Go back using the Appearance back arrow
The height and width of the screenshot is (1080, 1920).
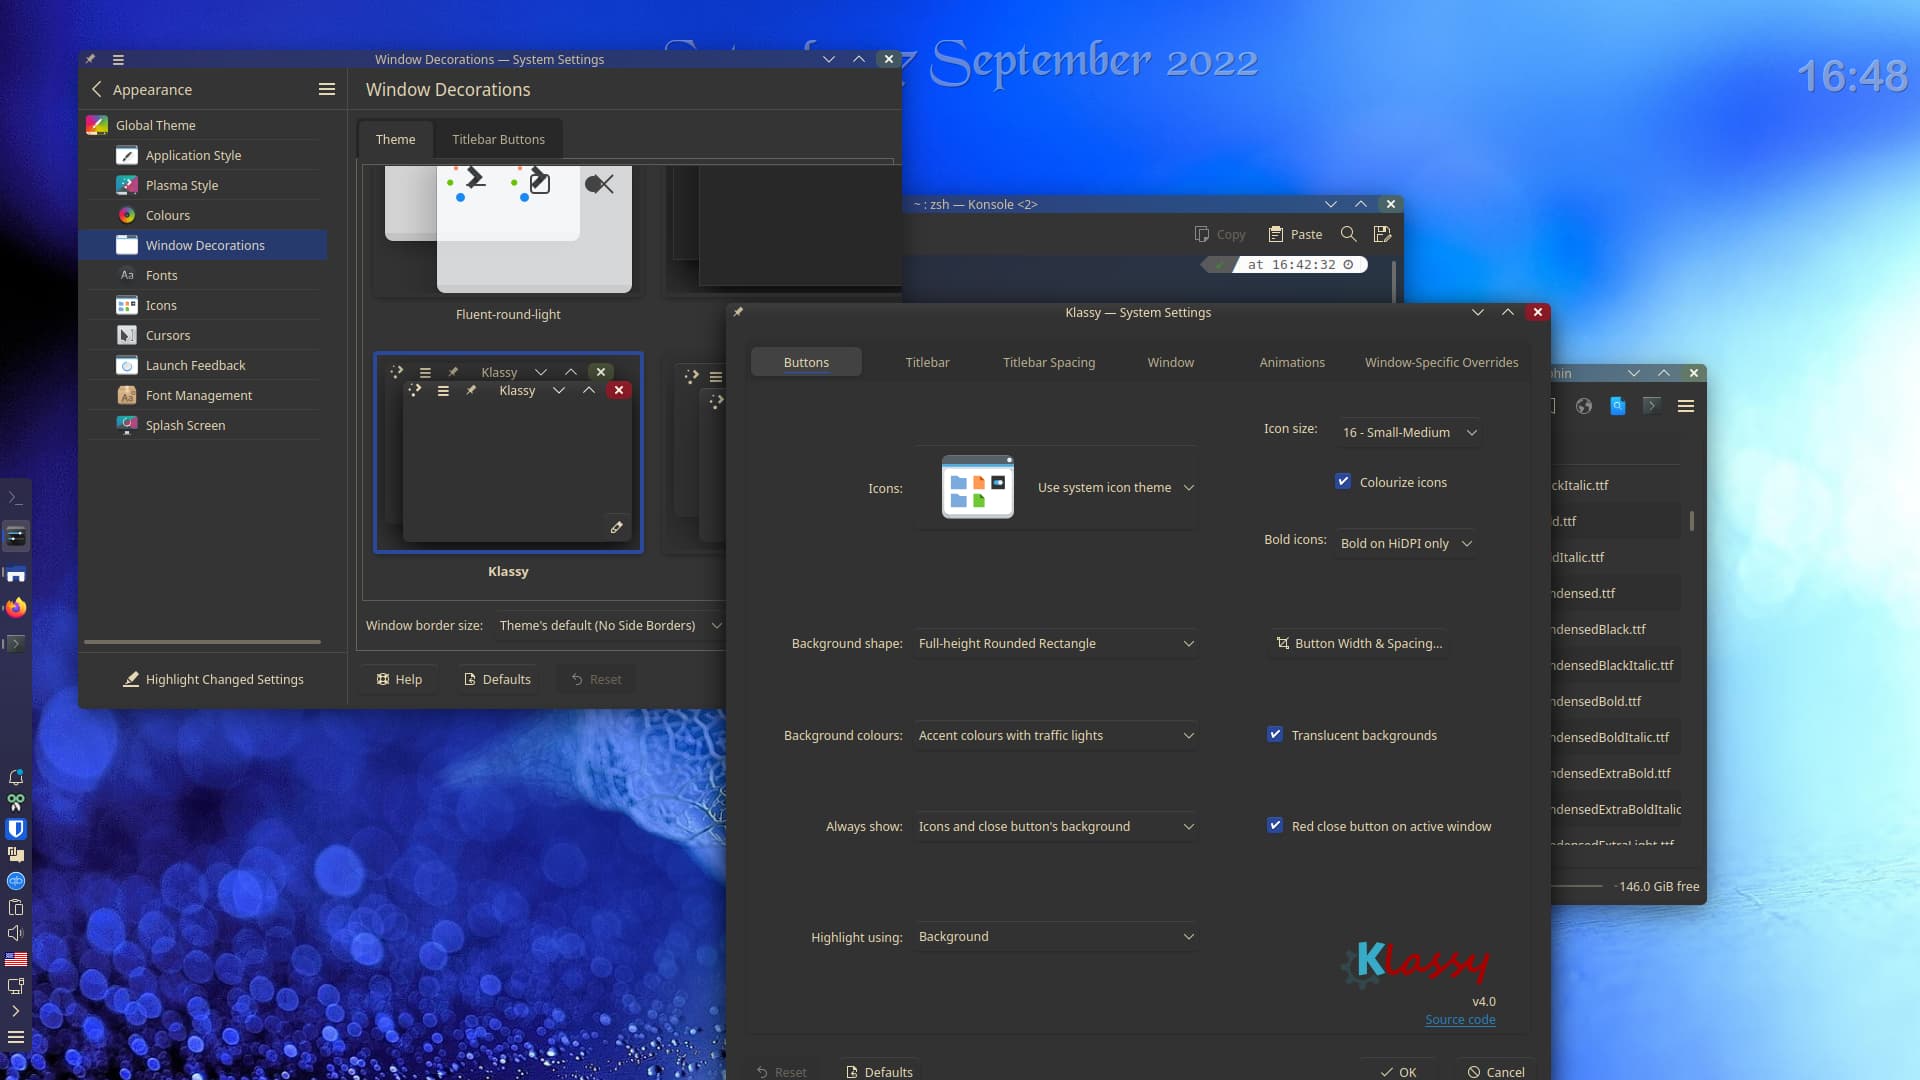[97, 89]
